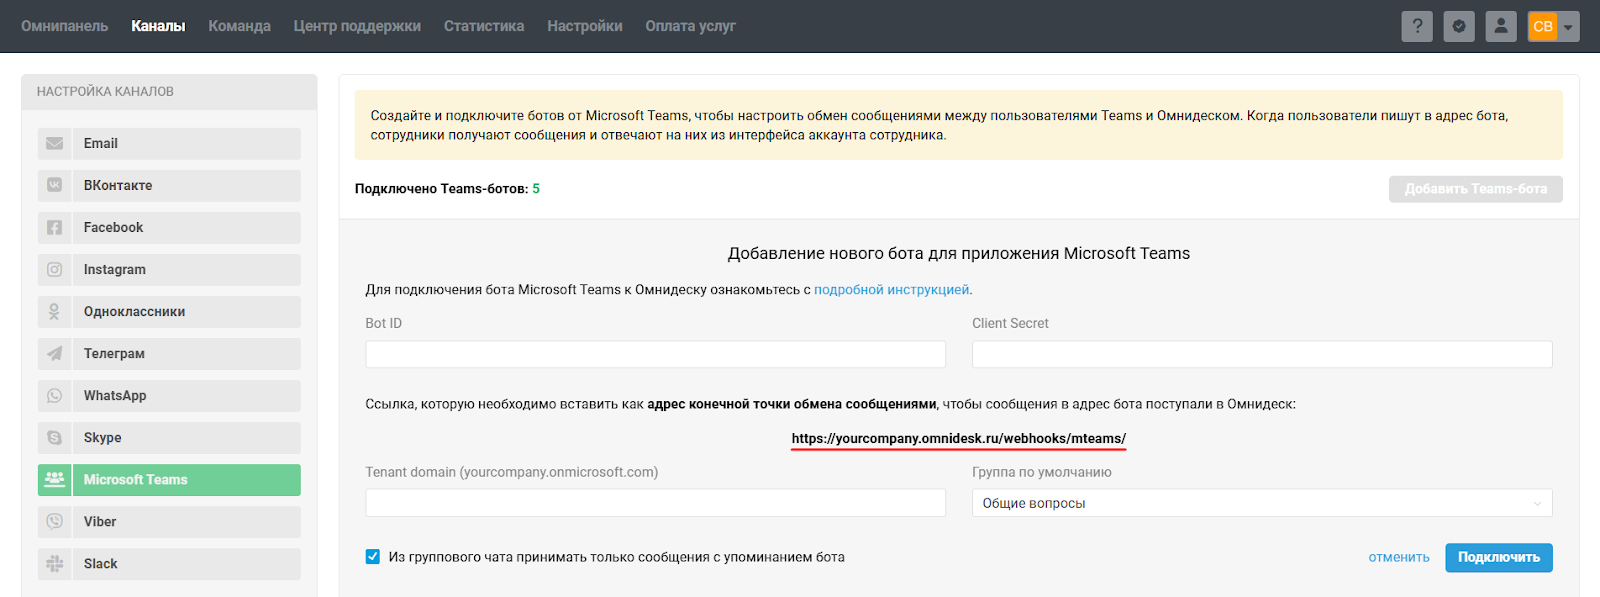Click the Instagram channel icon
This screenshot has width=1600, height=597.
[x=54, y=270]
